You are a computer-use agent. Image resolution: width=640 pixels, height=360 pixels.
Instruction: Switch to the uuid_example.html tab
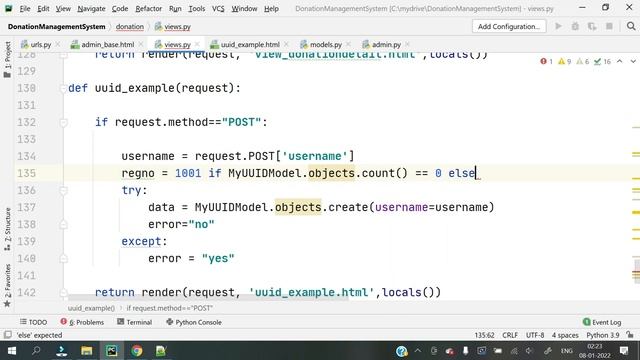[250, 44]
